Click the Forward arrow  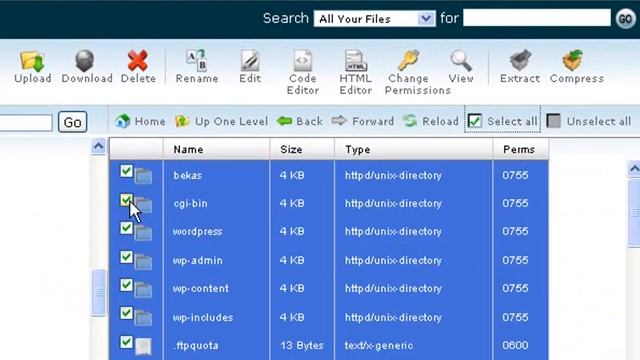tap(362, 121)
